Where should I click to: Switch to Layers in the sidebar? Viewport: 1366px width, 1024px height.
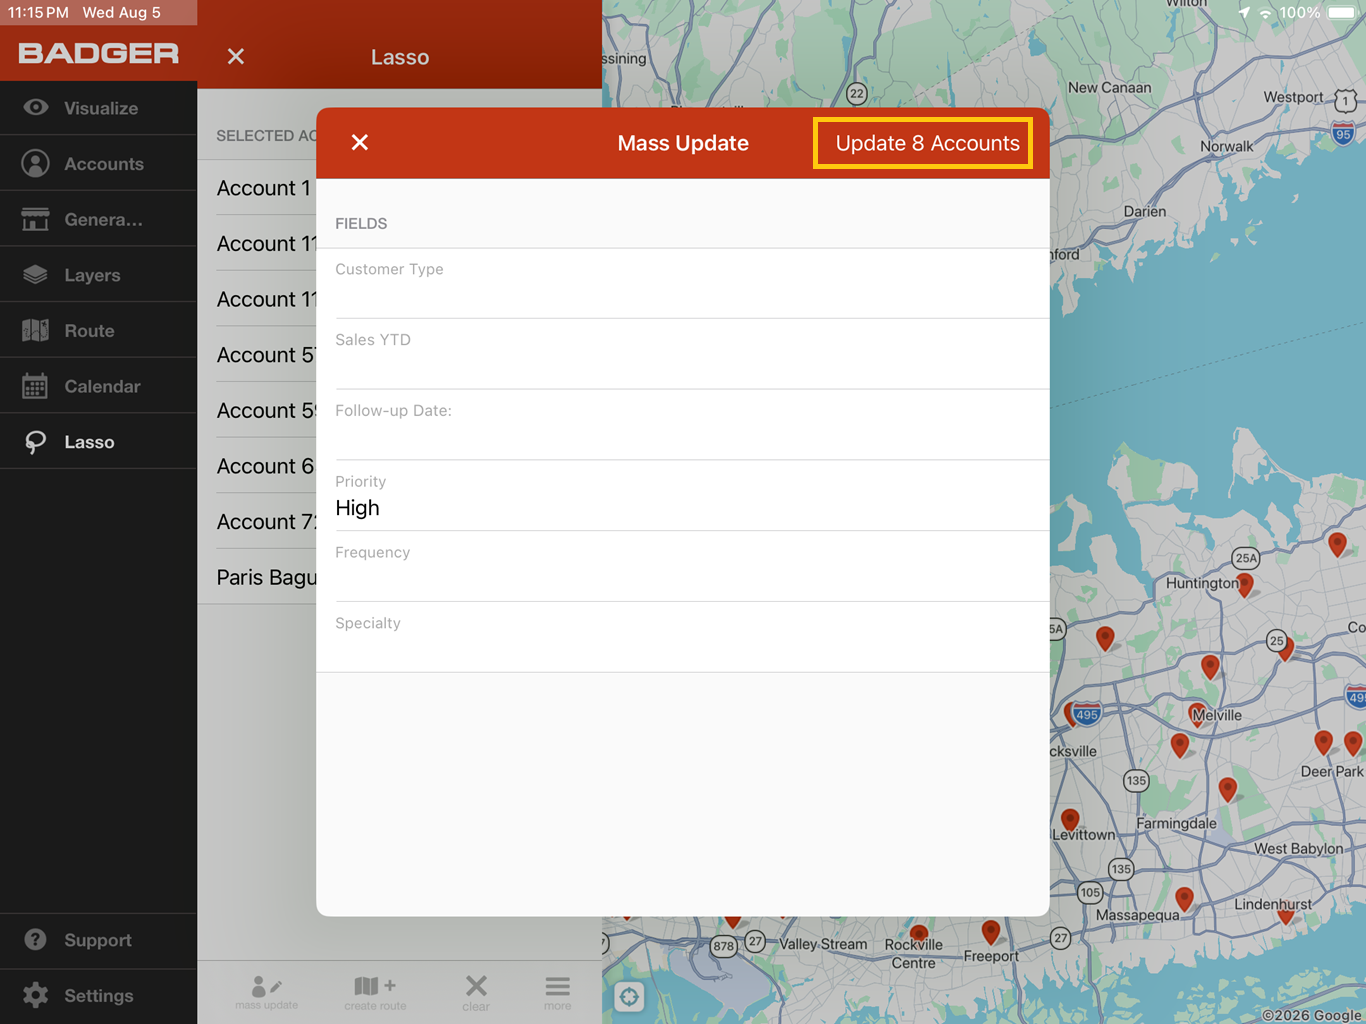pos(98,275)
